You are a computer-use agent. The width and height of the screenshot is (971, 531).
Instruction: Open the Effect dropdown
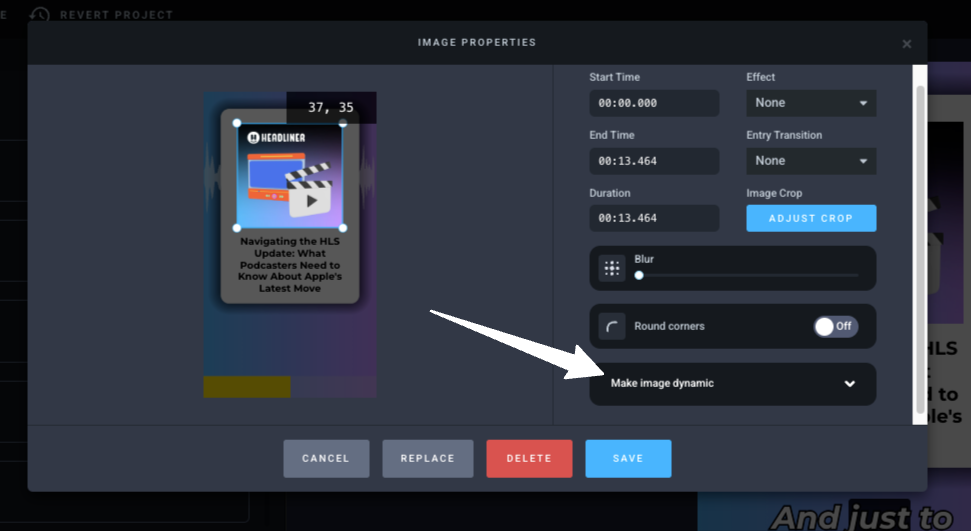810,103
